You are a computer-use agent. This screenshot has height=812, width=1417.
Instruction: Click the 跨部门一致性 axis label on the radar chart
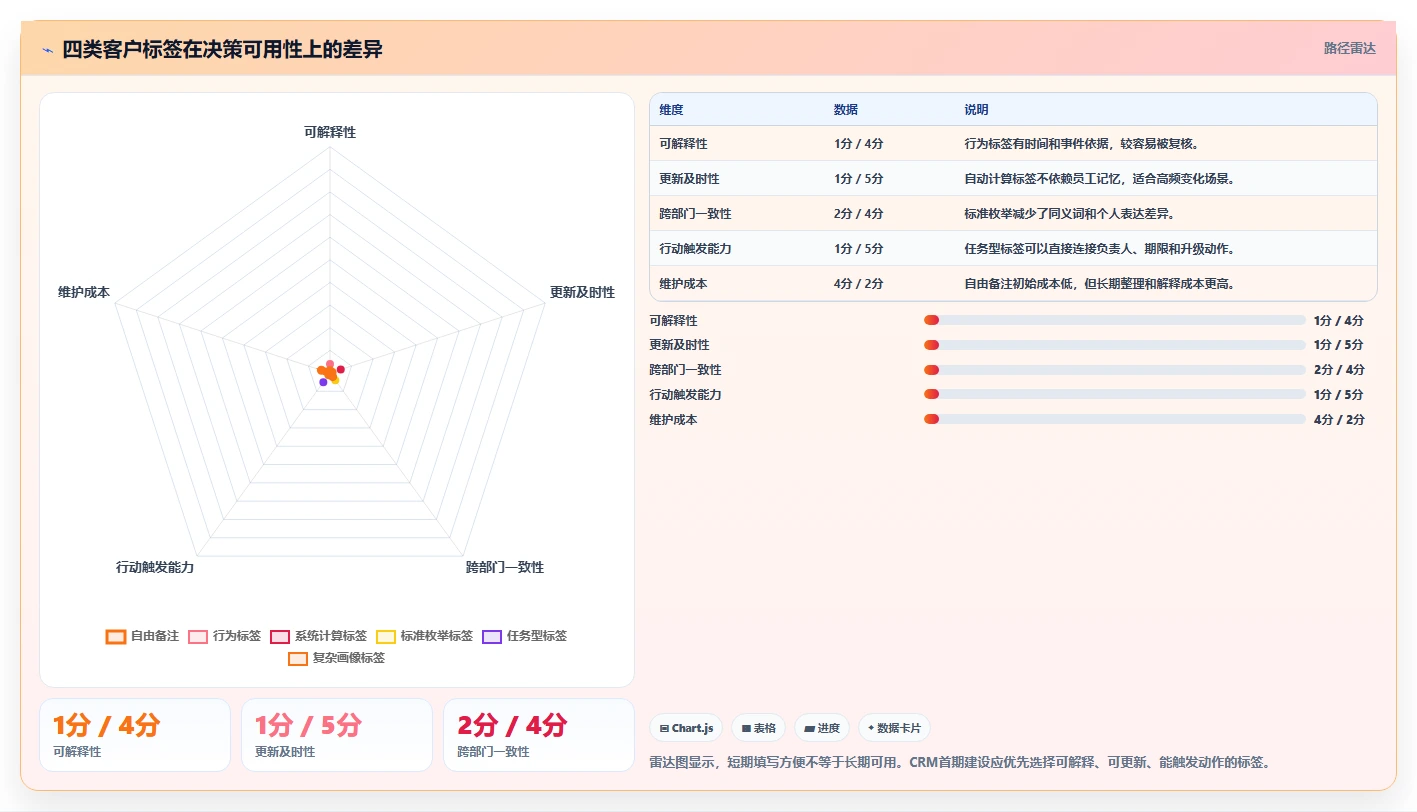505,567
